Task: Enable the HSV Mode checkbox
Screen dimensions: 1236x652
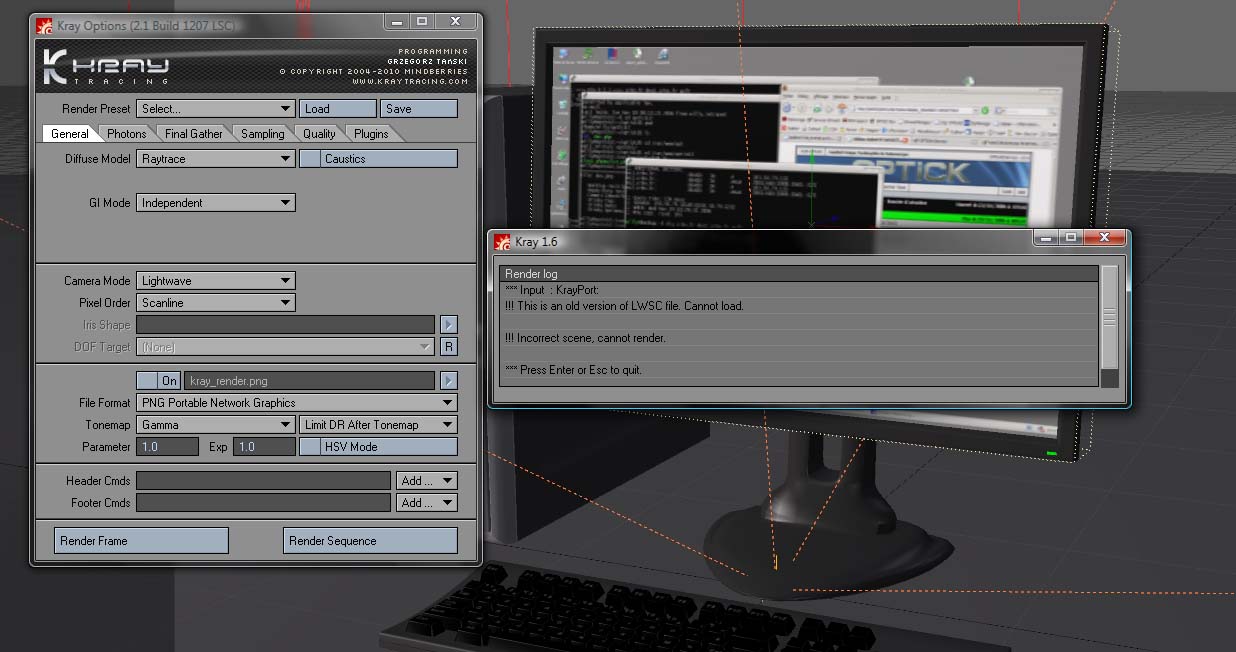Action: tap(310, 447)
